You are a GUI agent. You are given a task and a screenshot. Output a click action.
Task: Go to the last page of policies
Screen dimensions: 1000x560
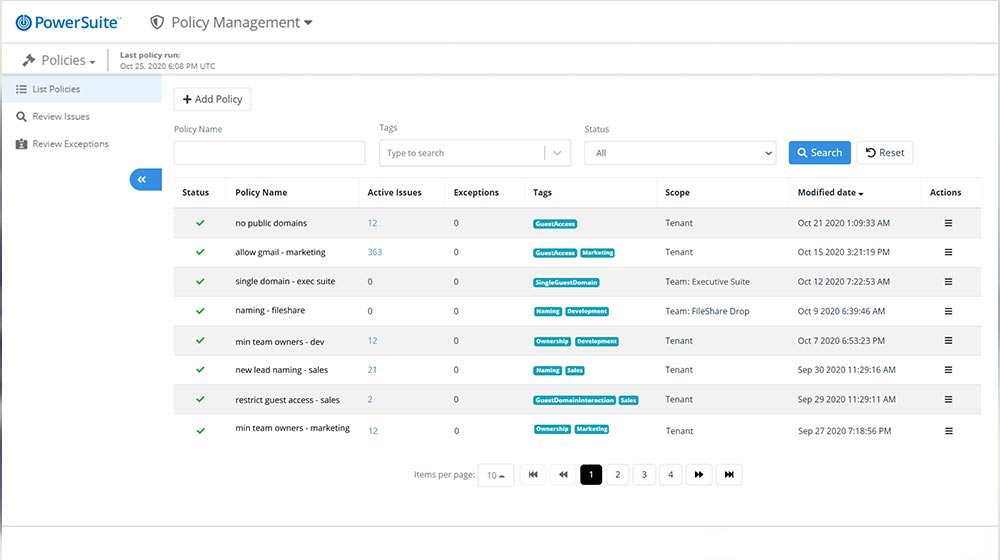(729, 475)
